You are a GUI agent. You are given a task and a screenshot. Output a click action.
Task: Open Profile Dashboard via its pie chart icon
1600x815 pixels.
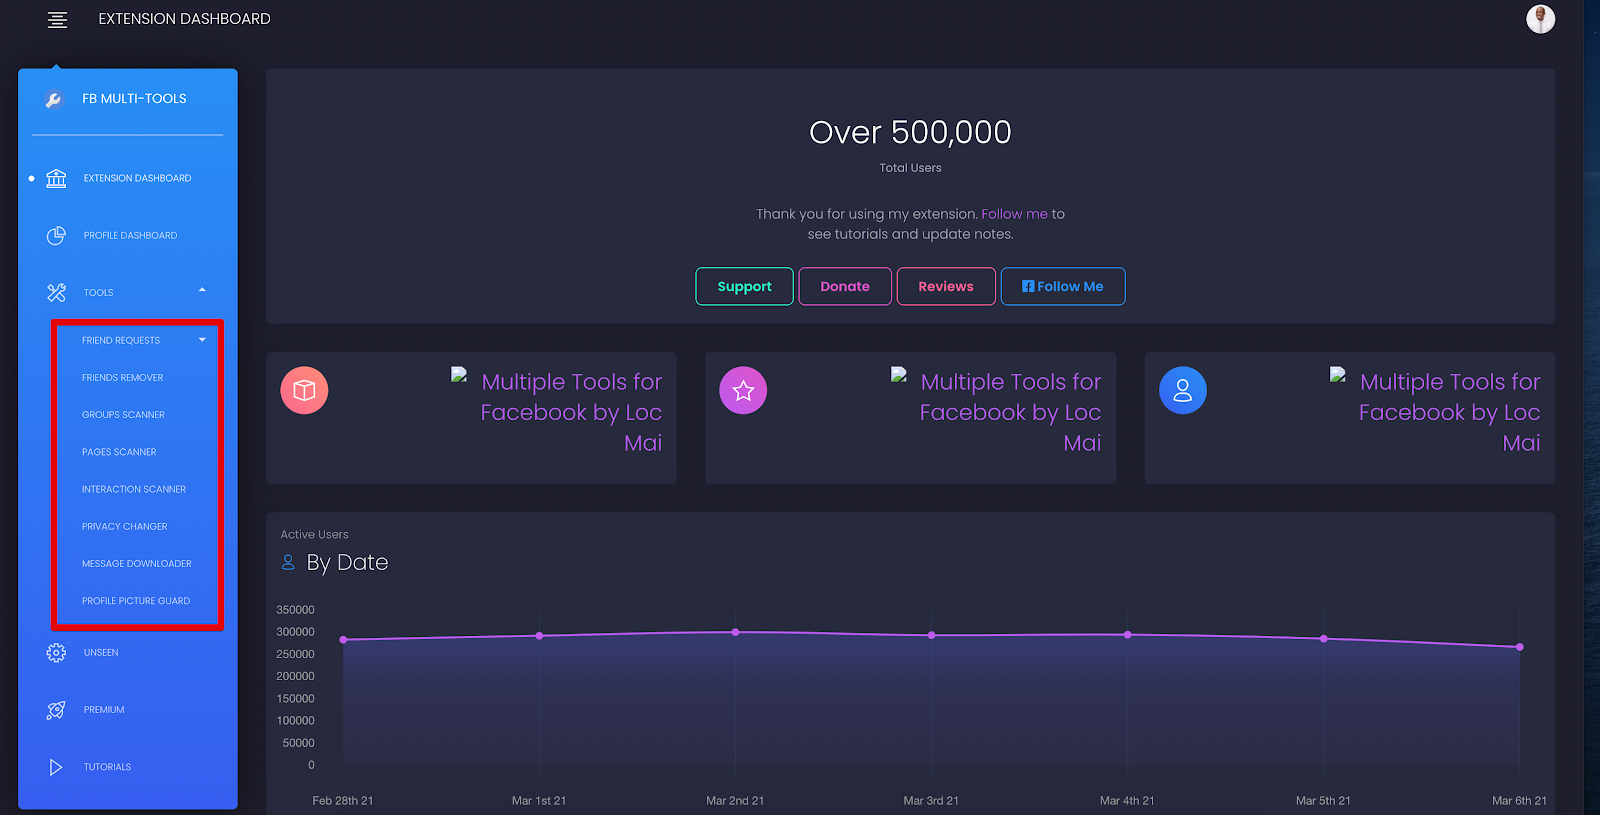pyautogui.click(x=56, y=236)
